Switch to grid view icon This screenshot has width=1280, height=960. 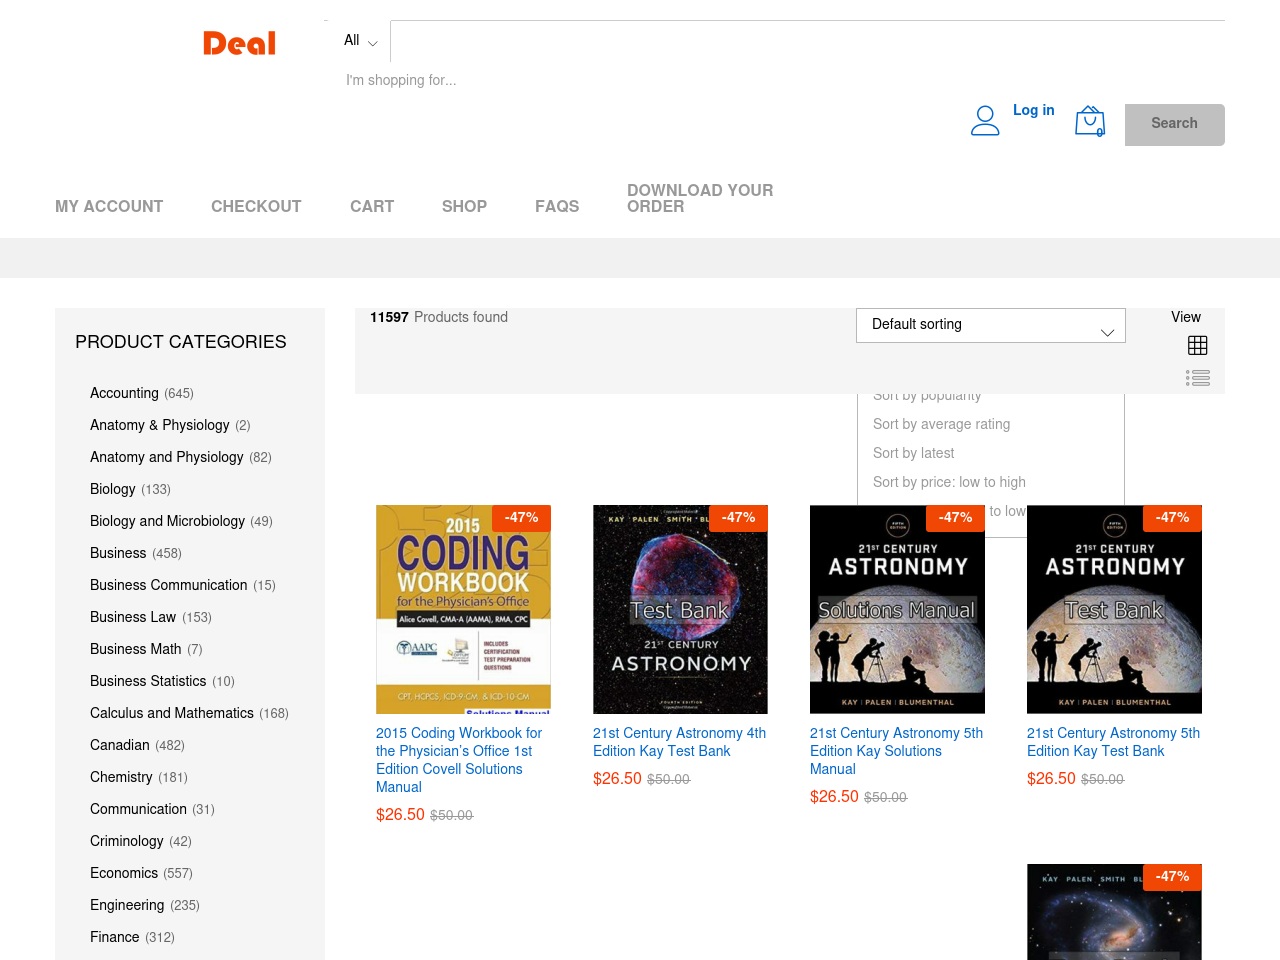pyautogui.click(x=1197, y=345)
